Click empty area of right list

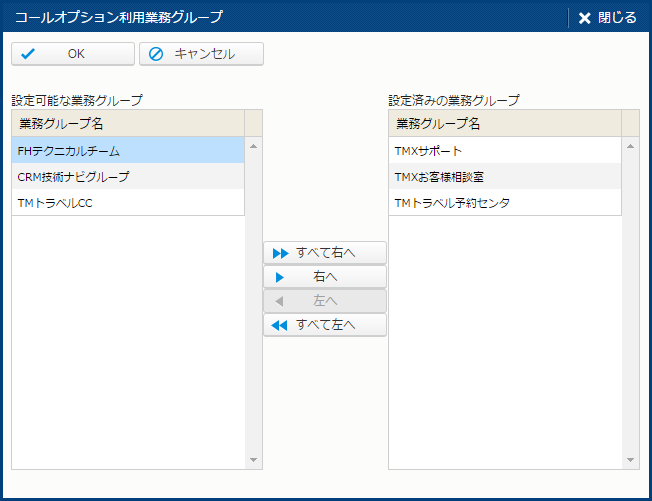pos(504,340)
